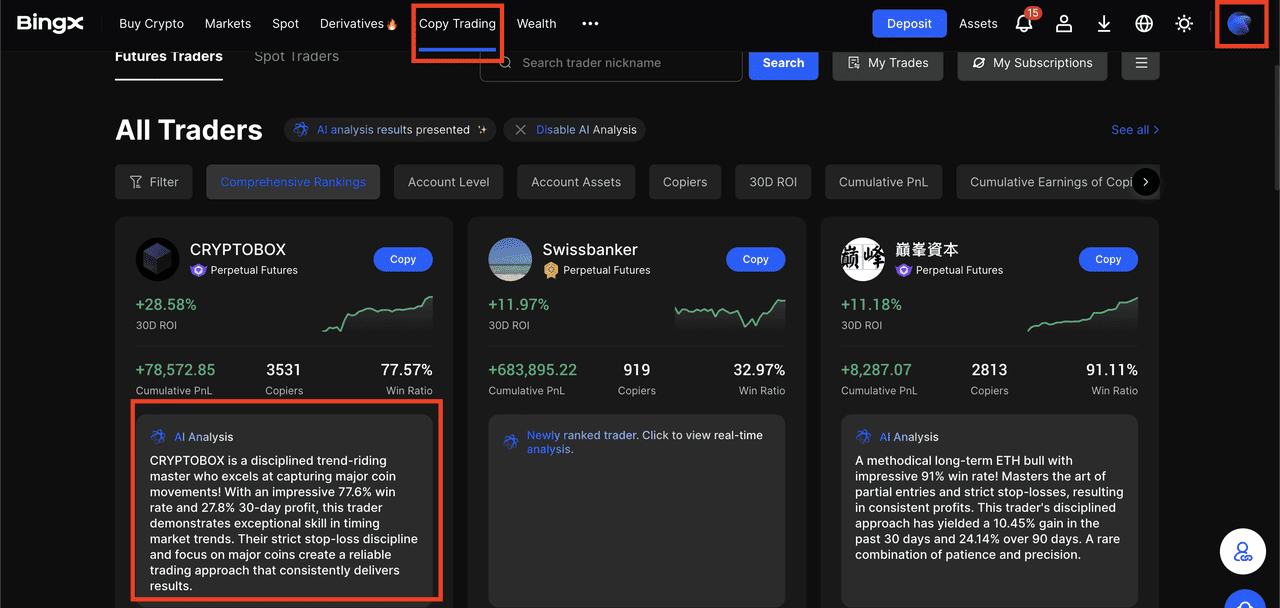Click the download app icon
This screenshot has width=1280, height=608.
pos(1104,23)
